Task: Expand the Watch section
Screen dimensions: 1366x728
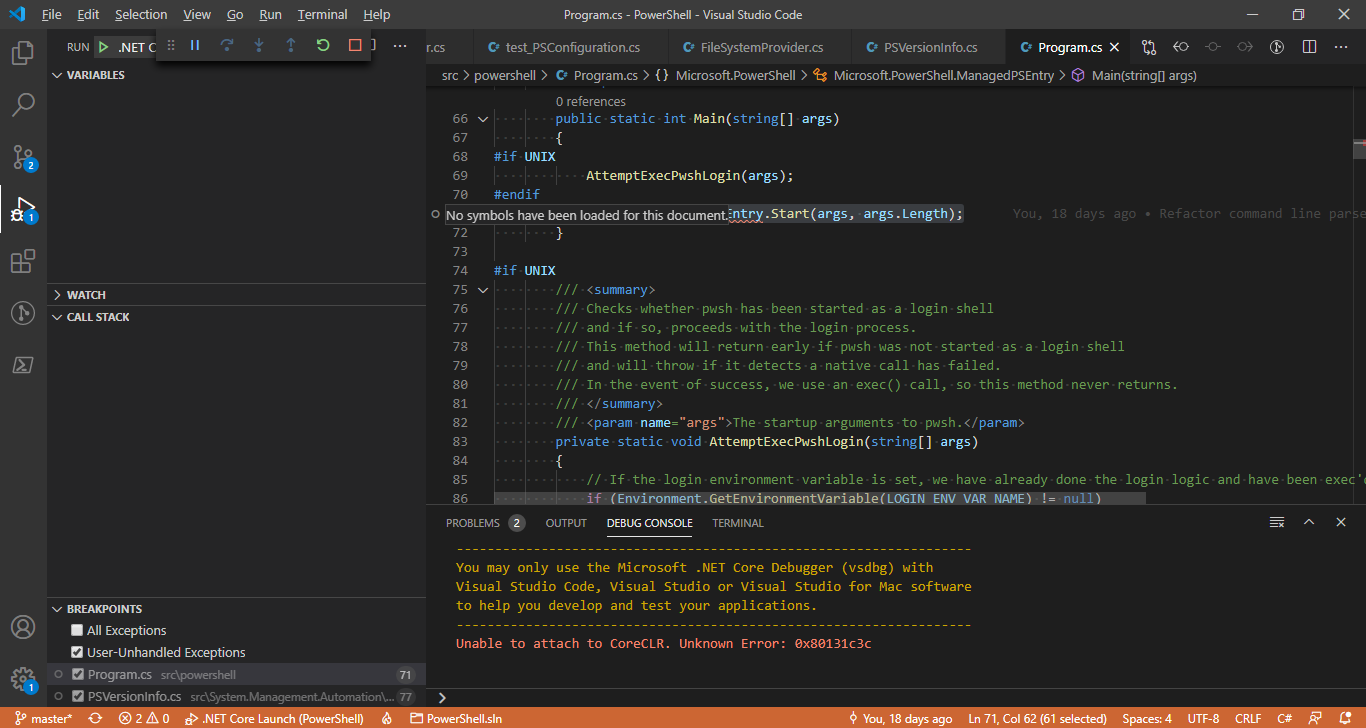Action: coord(236,295)
